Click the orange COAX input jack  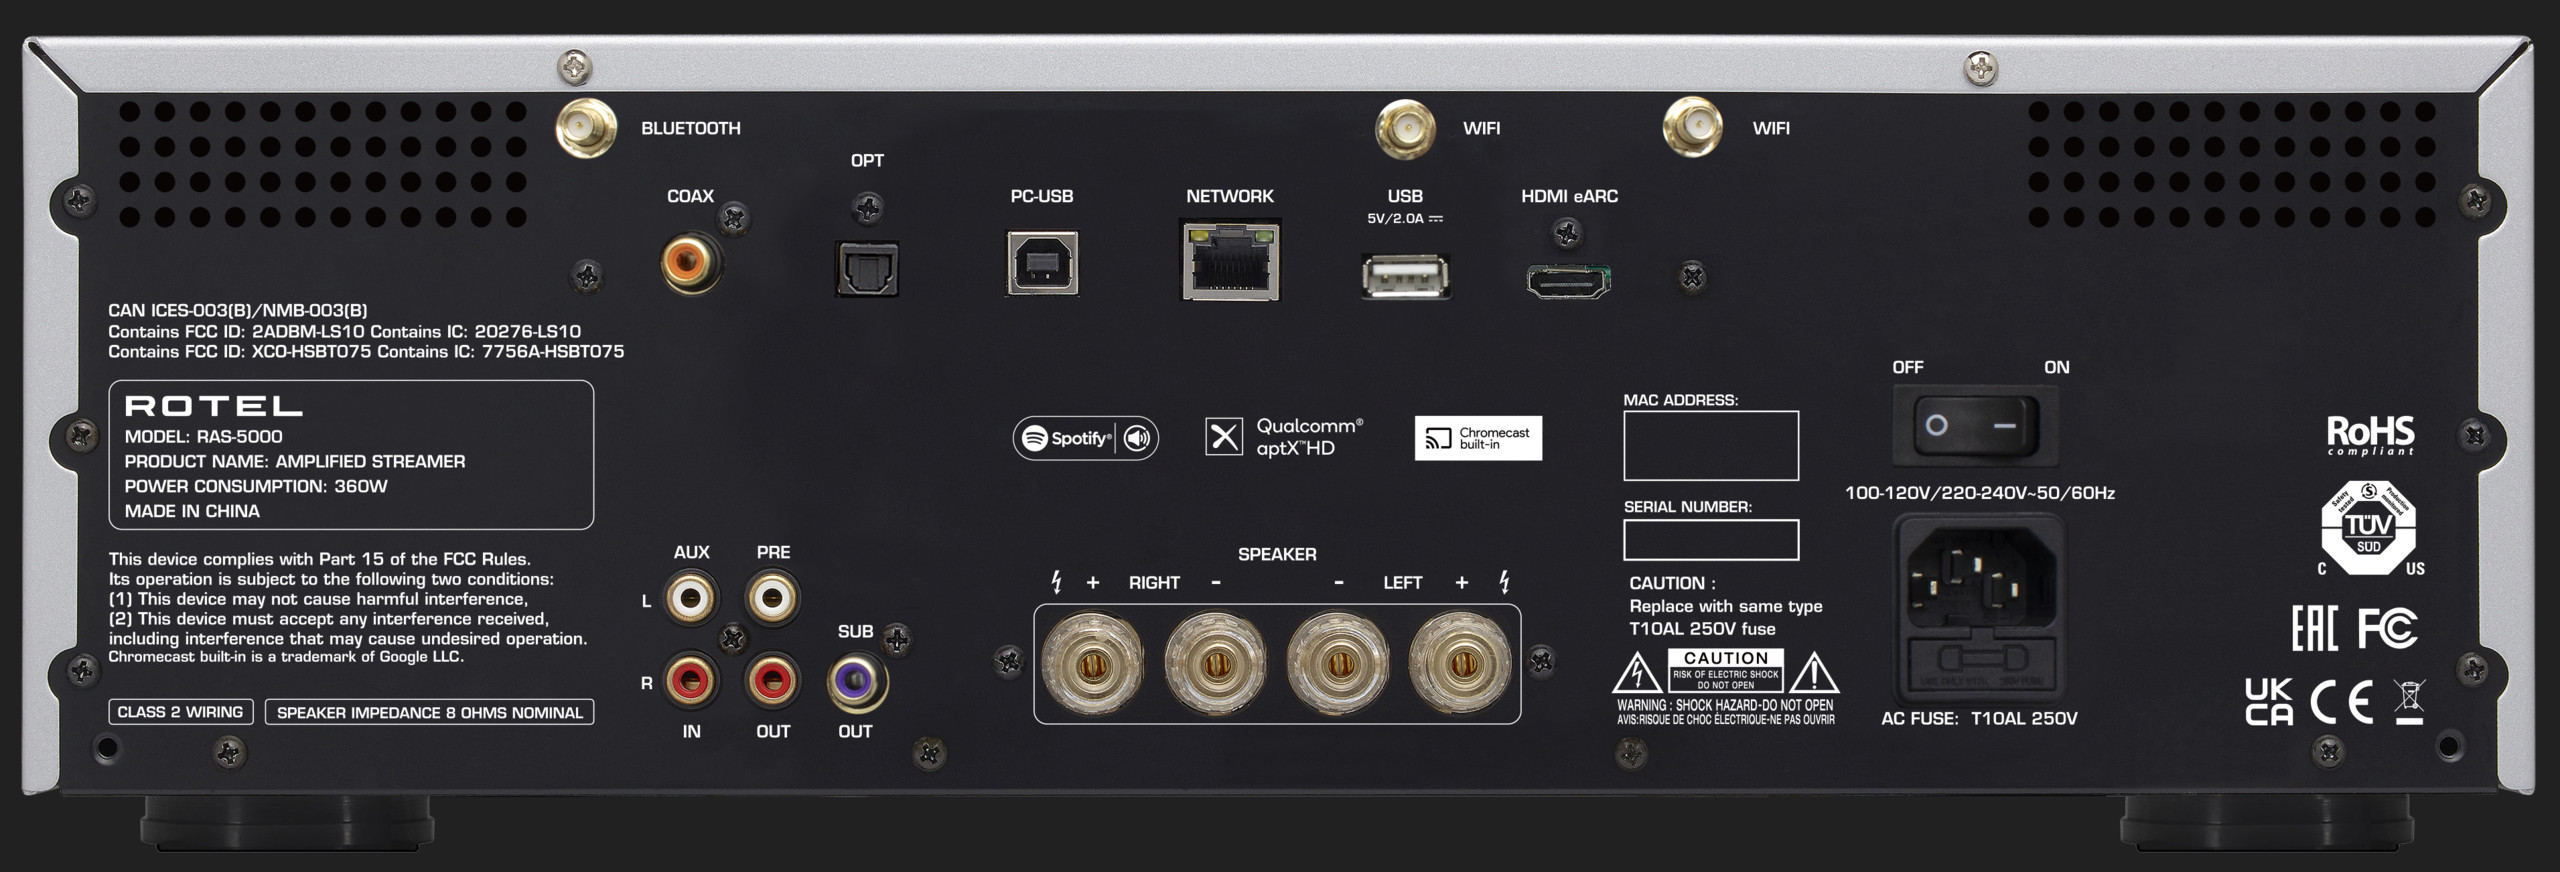(691, 263)
